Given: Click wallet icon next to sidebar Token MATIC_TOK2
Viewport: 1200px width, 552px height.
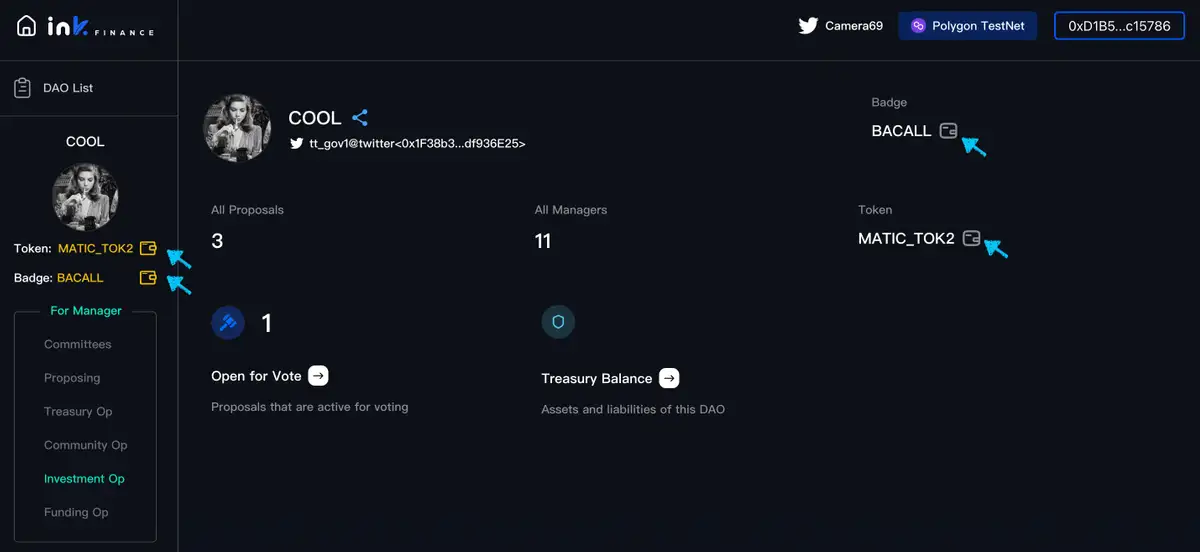Looking at the screenshot, I should point(148,248).
